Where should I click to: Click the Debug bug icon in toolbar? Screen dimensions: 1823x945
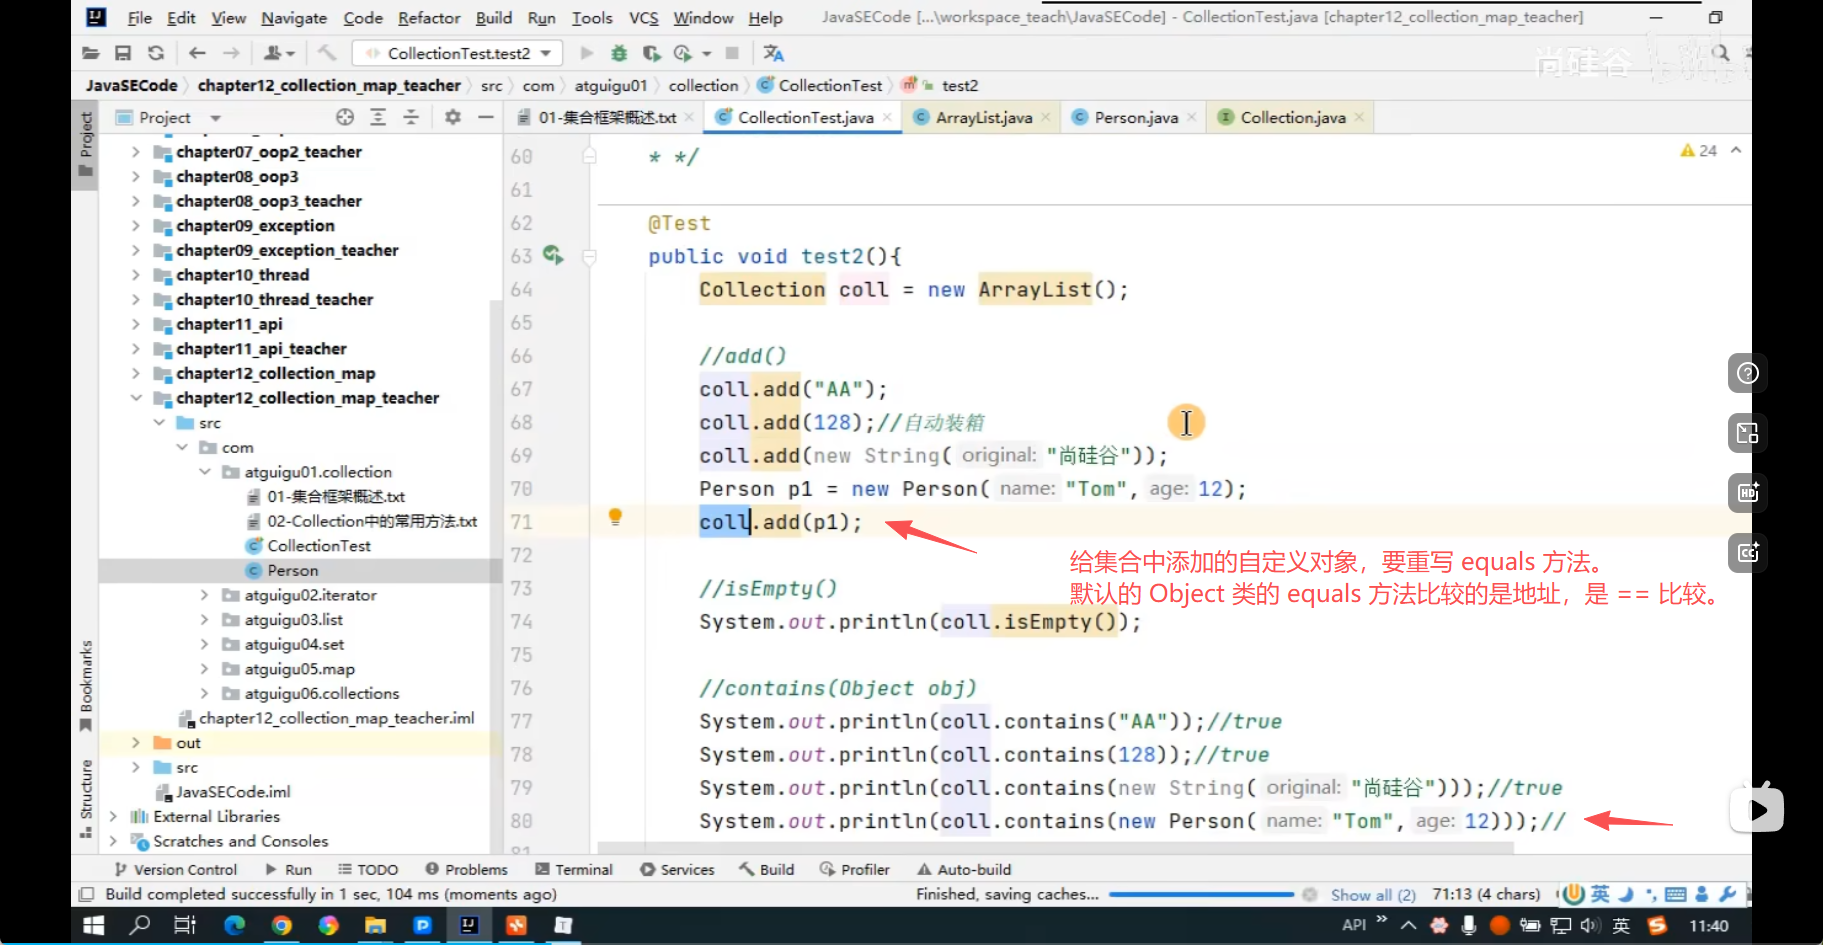coord(619,53)
